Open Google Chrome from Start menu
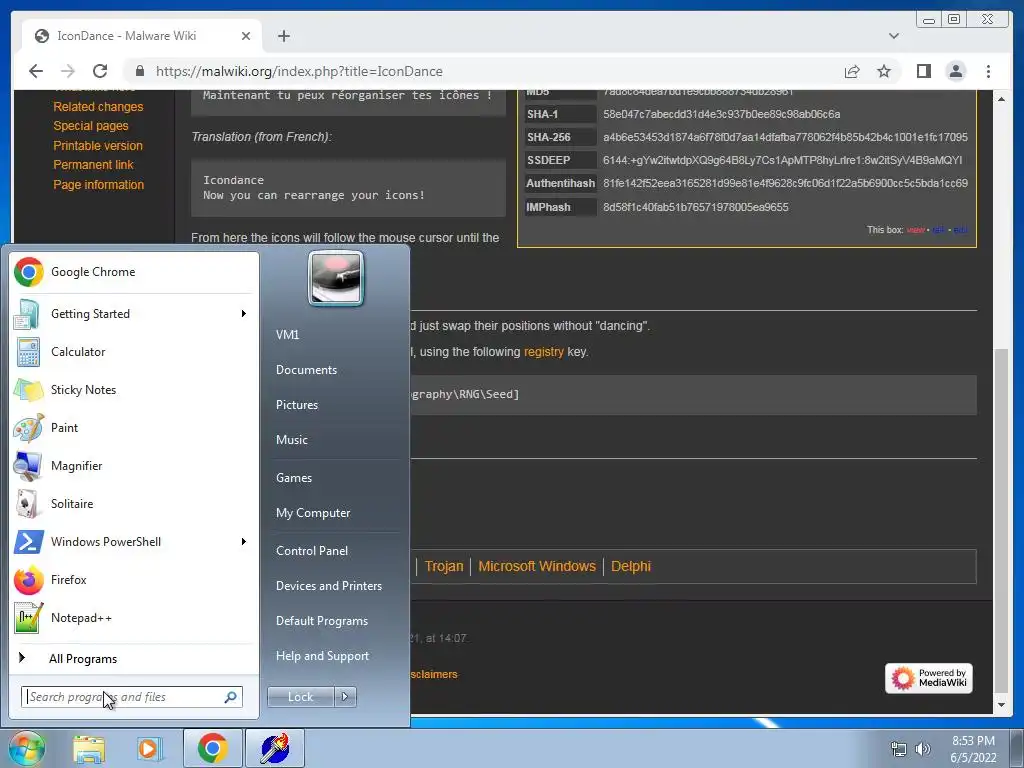The width and height of the screenshot is (1024, 768). pyautogui.click(x=133, y=272)
